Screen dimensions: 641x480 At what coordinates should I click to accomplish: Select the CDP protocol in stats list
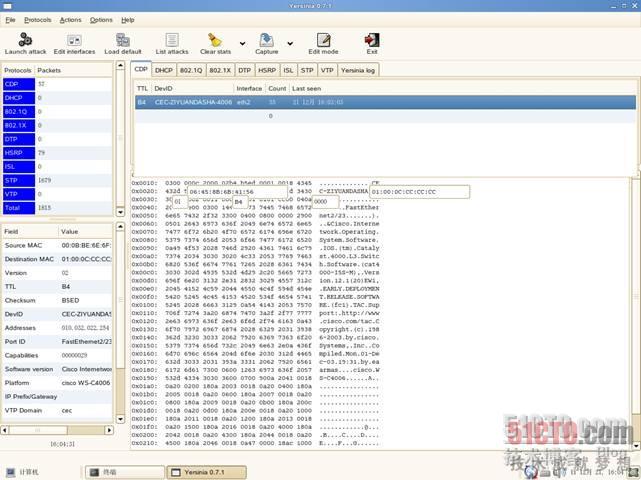pos(57,84)
